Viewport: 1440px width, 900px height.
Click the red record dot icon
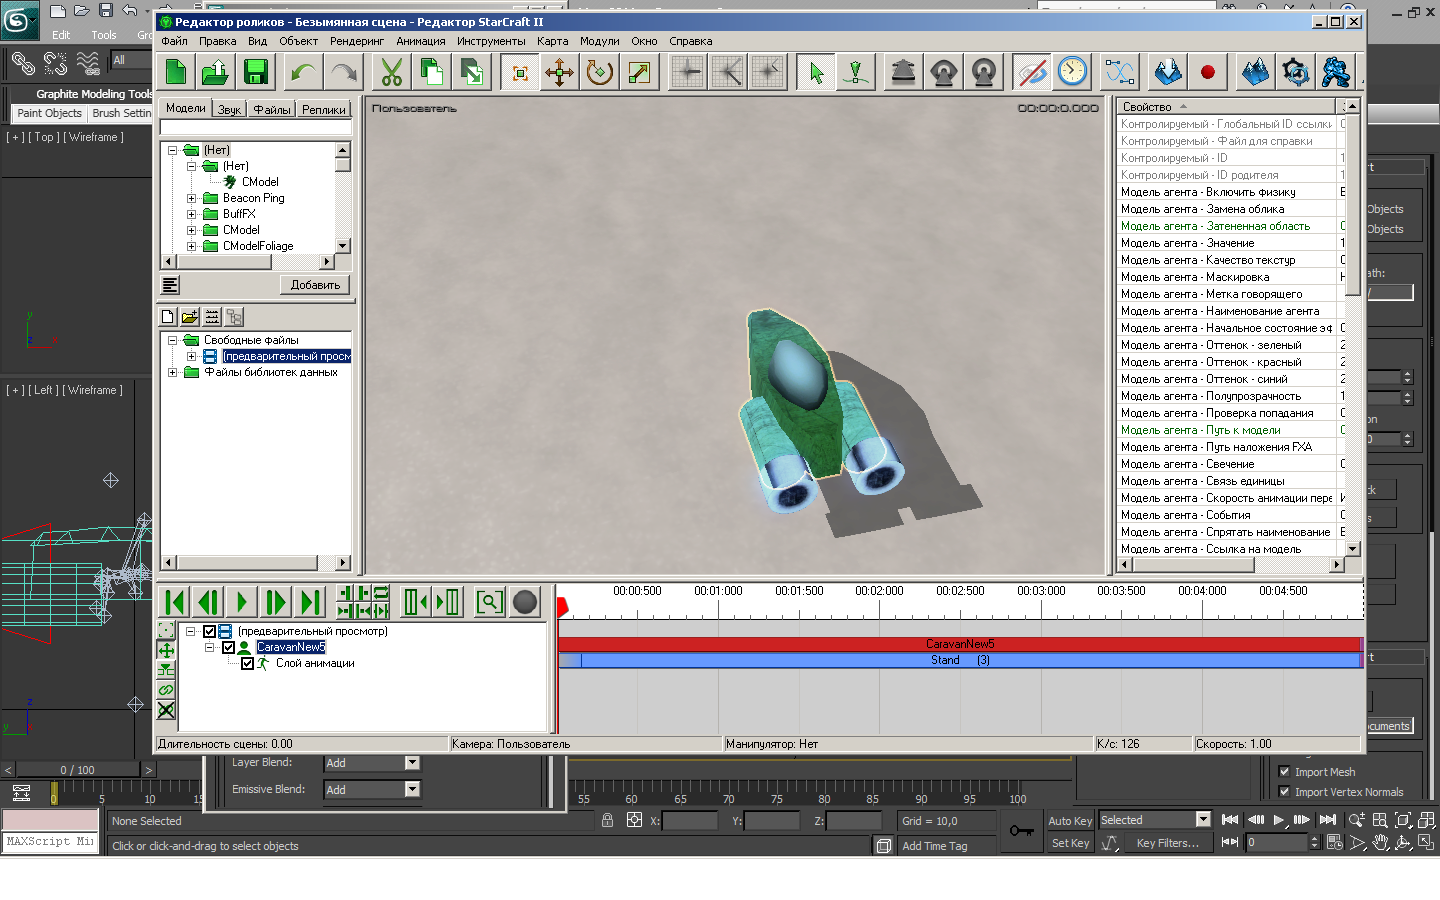point(1207,72)
